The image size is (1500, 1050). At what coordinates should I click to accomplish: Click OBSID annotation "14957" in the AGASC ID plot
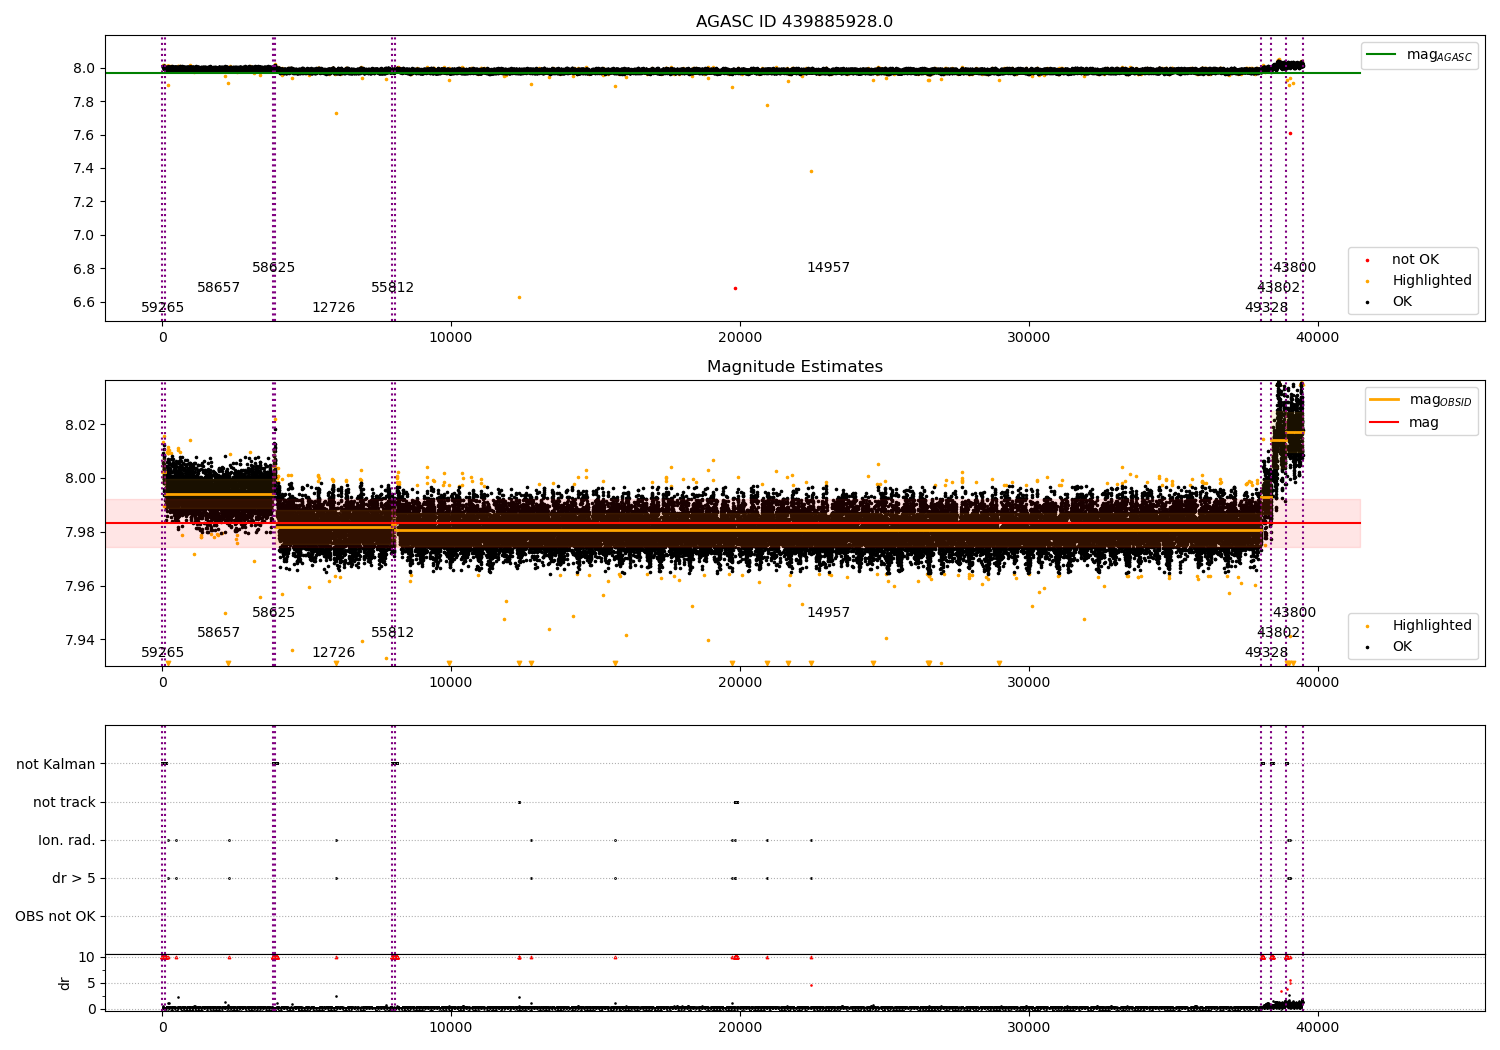click(x=828, y=268)
